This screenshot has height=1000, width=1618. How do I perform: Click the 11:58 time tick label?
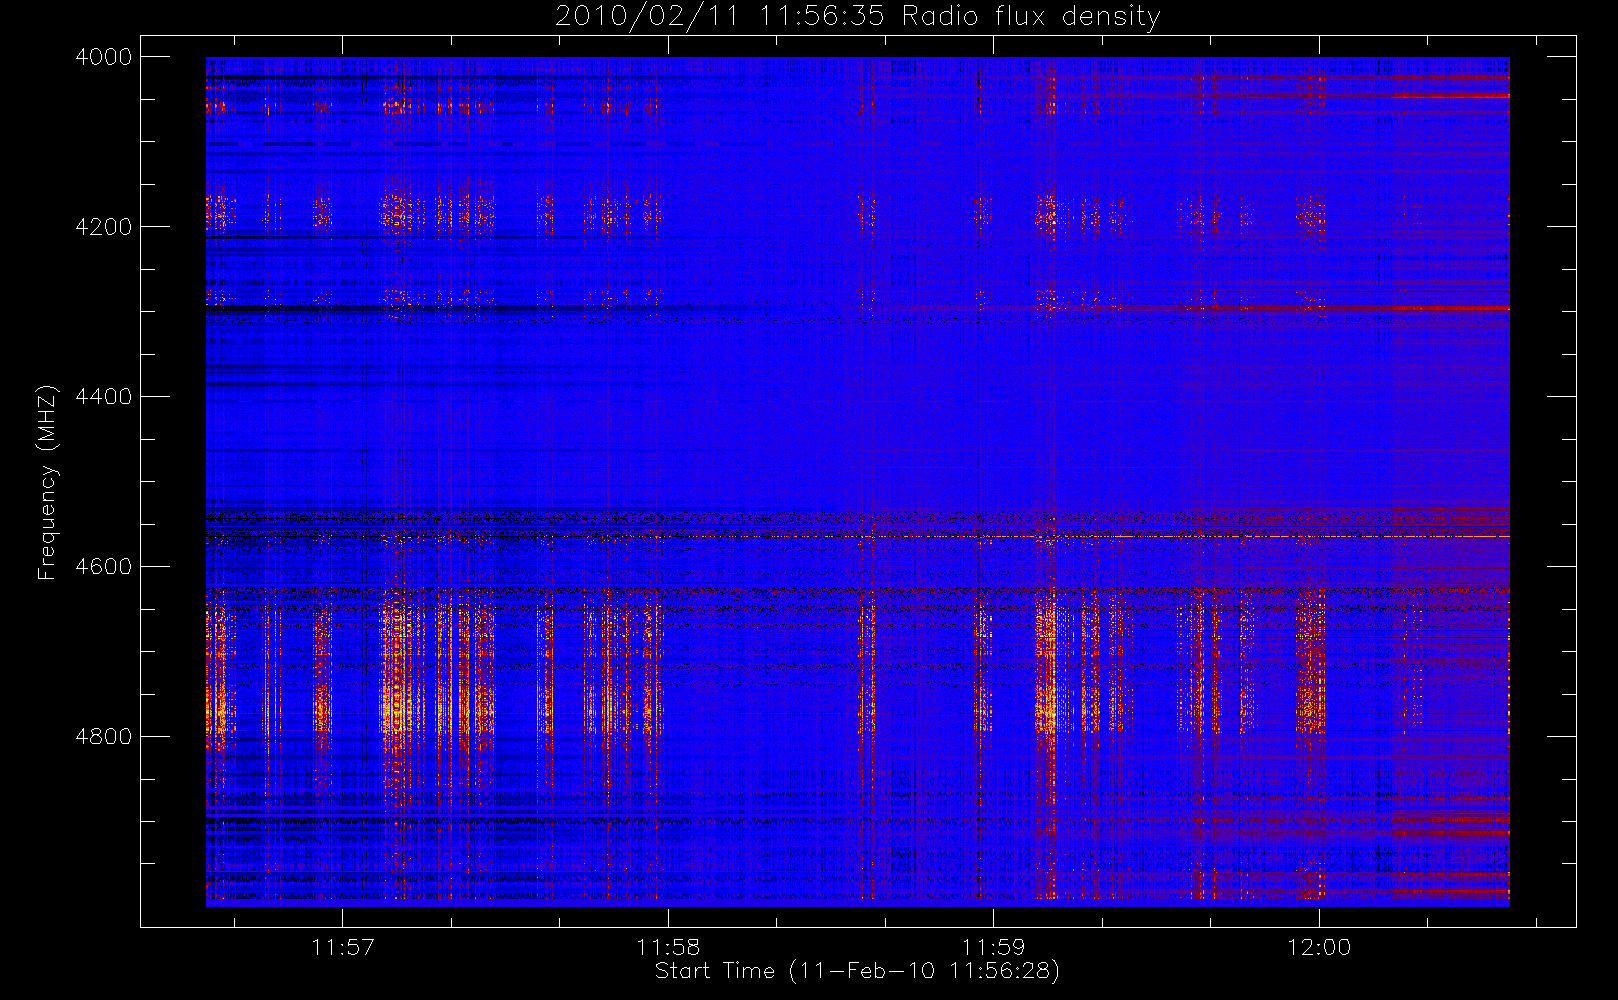668,947
